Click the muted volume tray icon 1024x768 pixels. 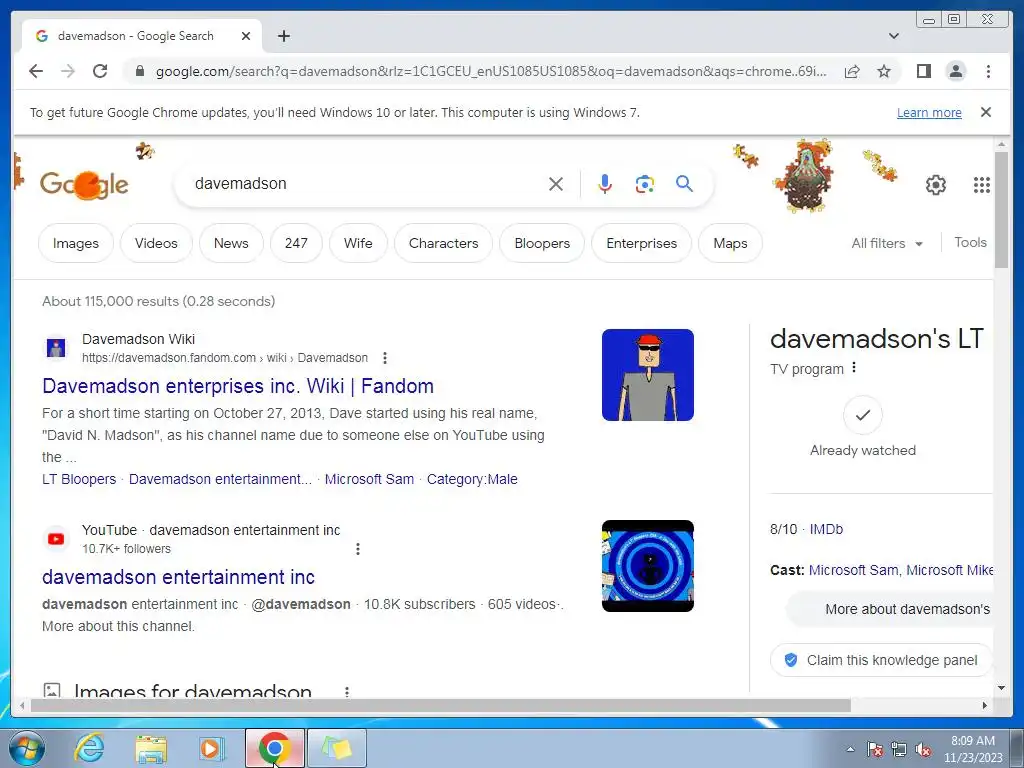(x=923, y=750)
